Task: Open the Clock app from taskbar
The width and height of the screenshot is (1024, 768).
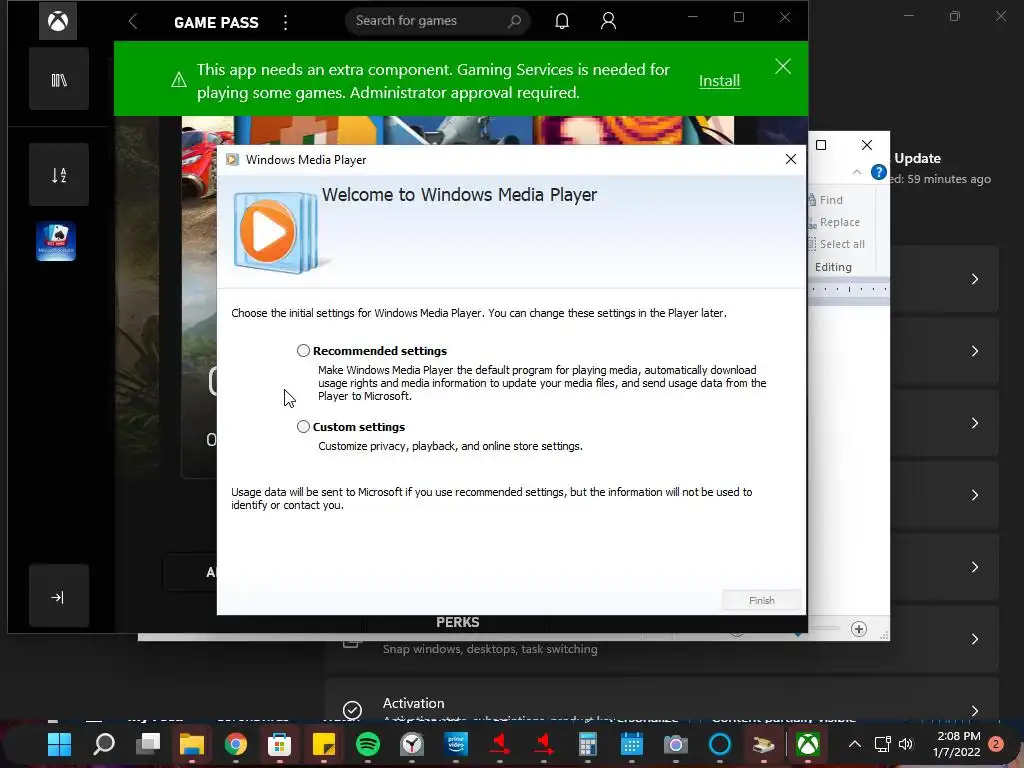Action: coord(412,744)
